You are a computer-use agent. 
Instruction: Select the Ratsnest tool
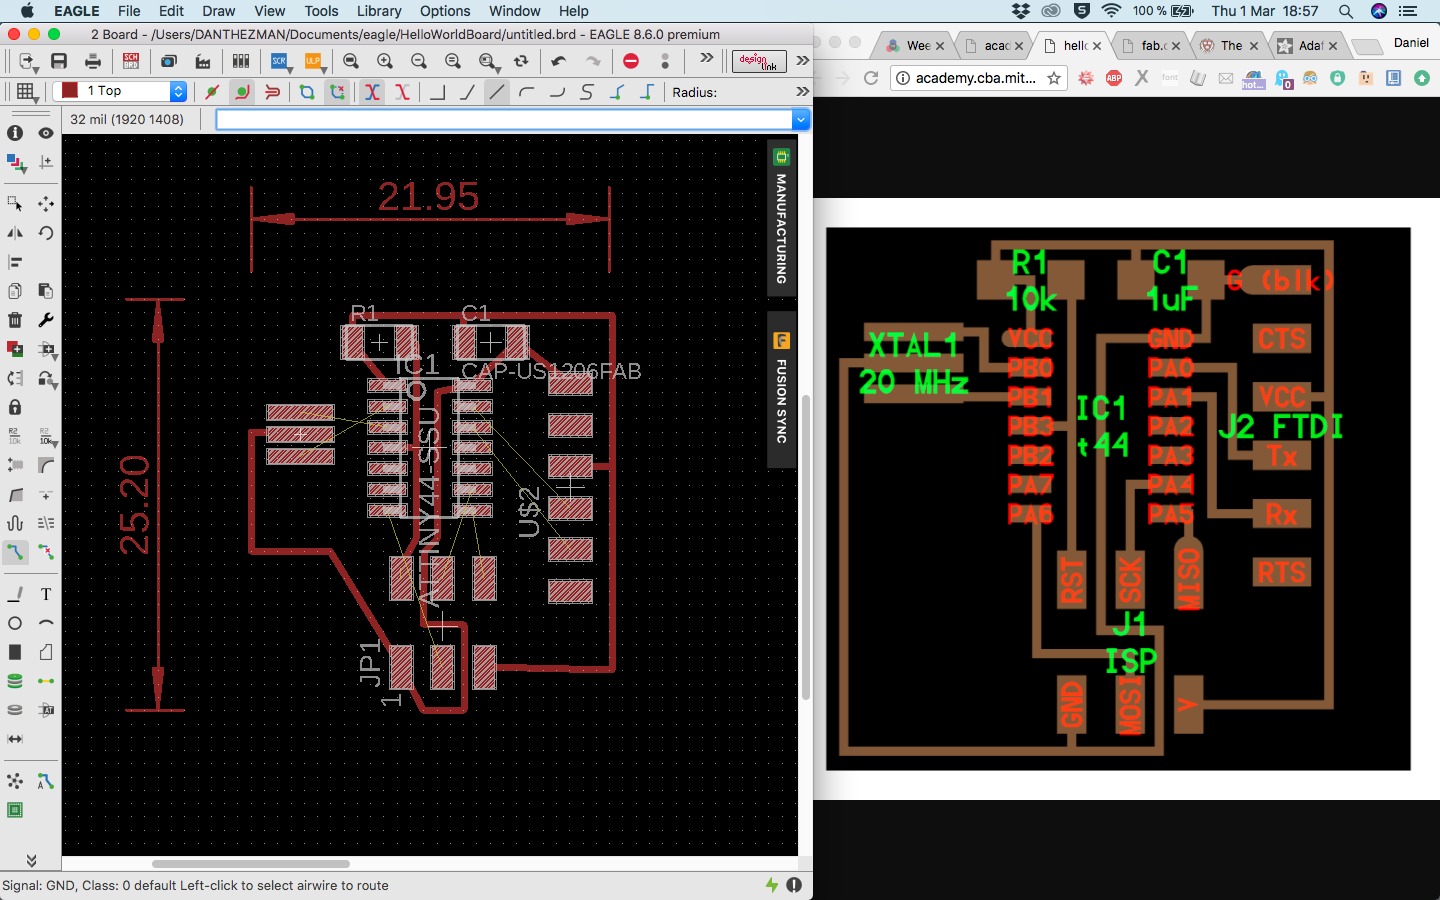click(x=15, y=781)
